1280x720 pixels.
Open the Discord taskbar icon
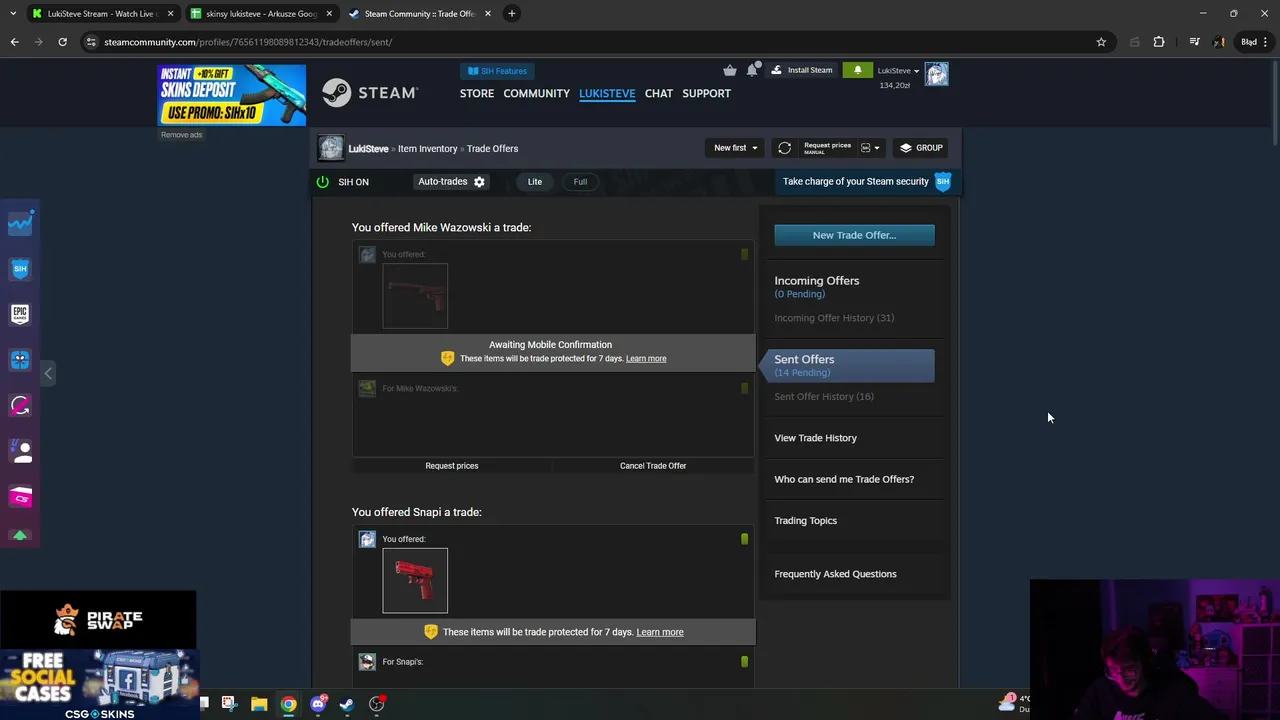(x=318, y=704)
